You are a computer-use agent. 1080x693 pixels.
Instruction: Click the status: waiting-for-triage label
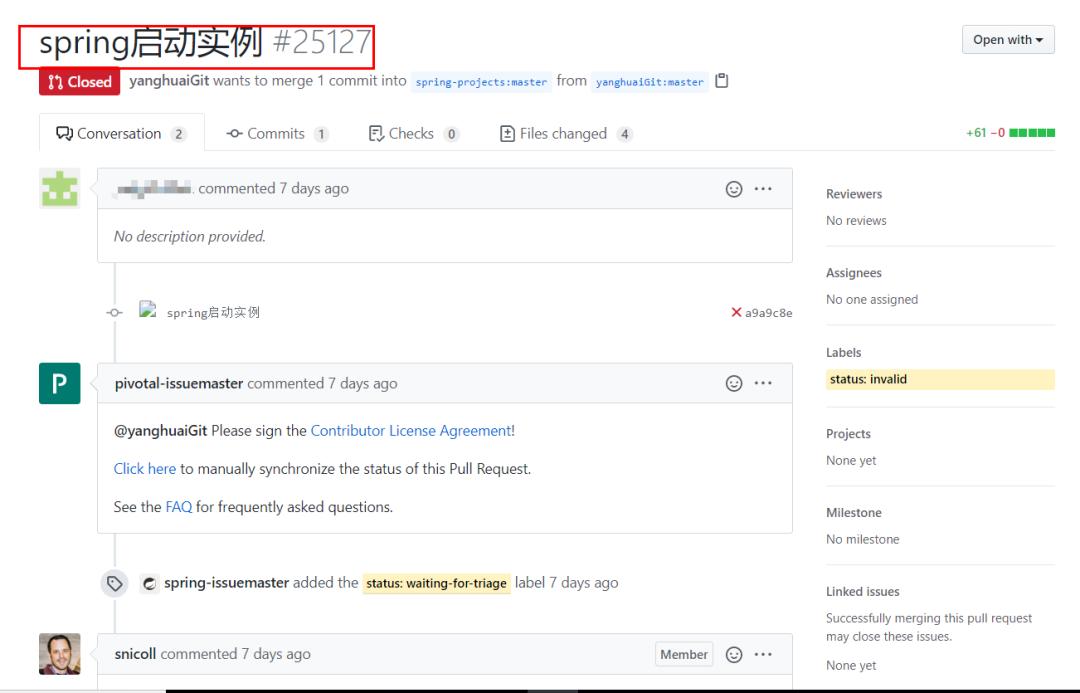438,582
